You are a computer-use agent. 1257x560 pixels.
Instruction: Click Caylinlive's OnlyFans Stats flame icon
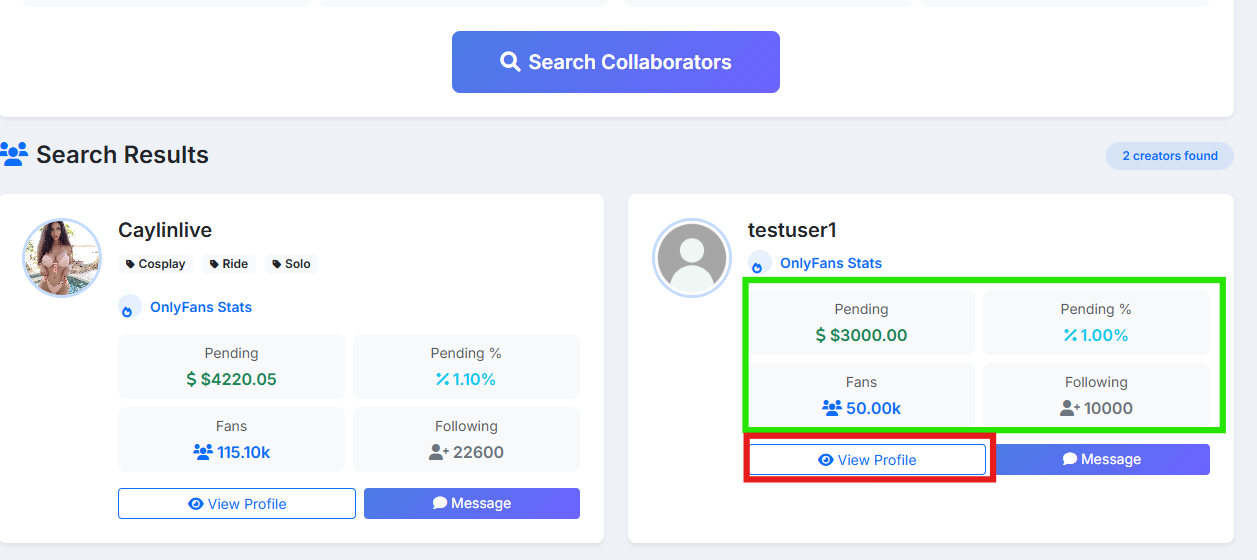[129, 308]
